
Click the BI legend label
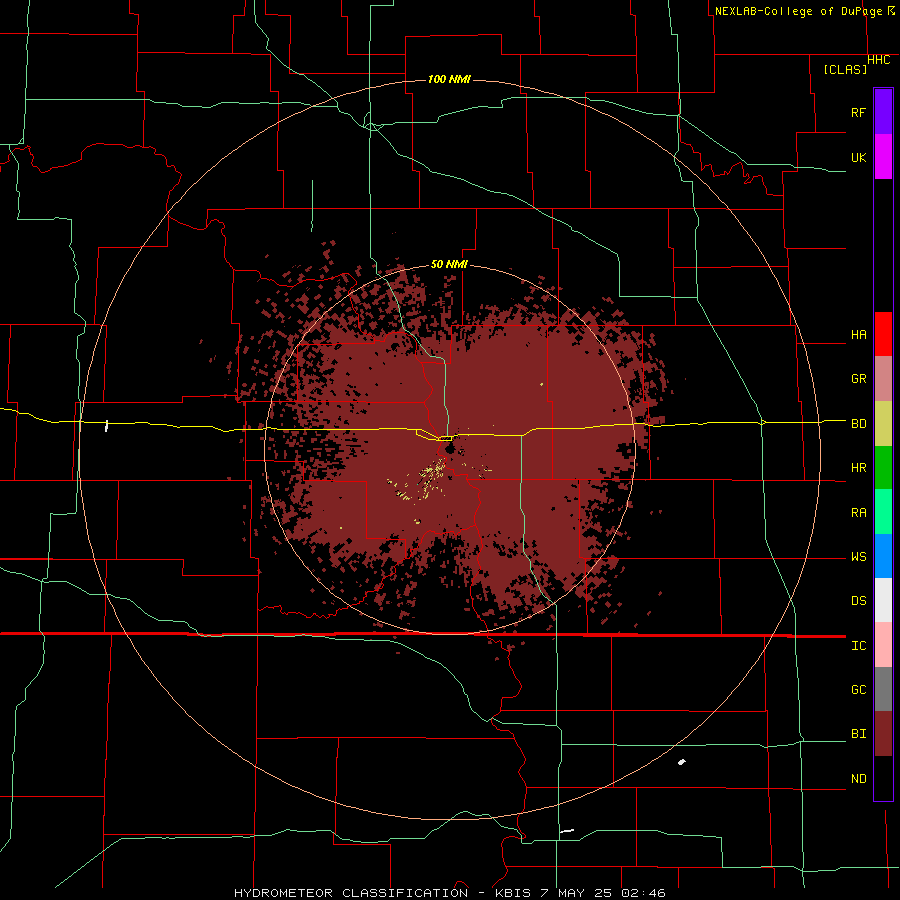858,734
